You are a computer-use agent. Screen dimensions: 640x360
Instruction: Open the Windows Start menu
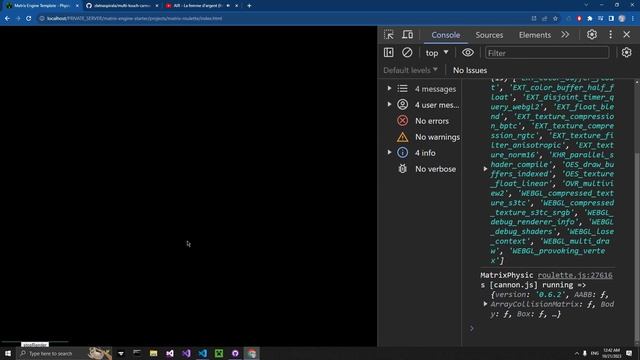(x=8, y=353)
